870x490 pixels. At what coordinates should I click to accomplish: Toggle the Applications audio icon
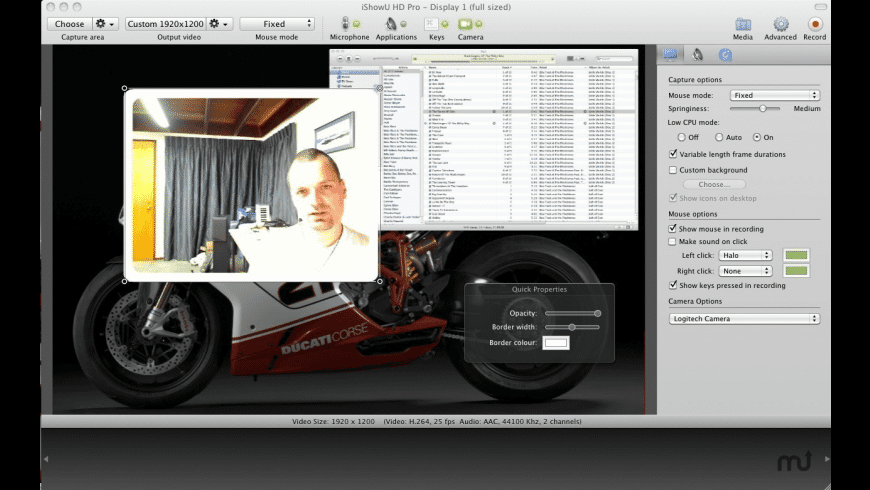(395, 24)
